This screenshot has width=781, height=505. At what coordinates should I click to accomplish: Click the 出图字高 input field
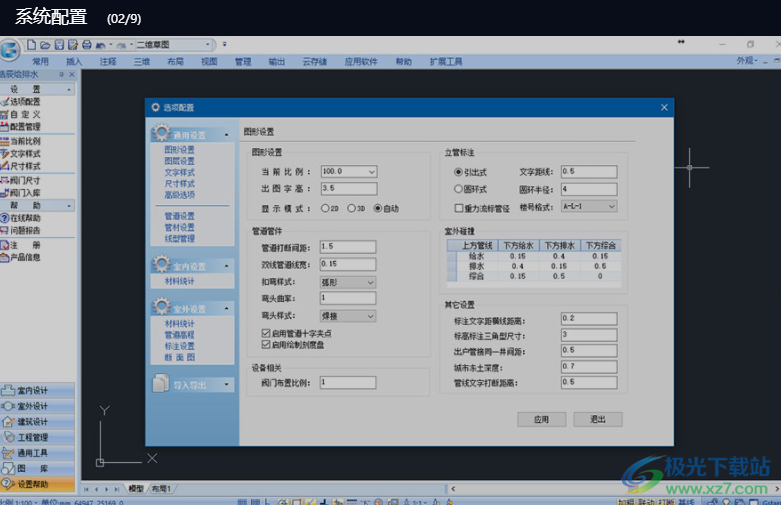pyautogui.click(x=349, y=188)
